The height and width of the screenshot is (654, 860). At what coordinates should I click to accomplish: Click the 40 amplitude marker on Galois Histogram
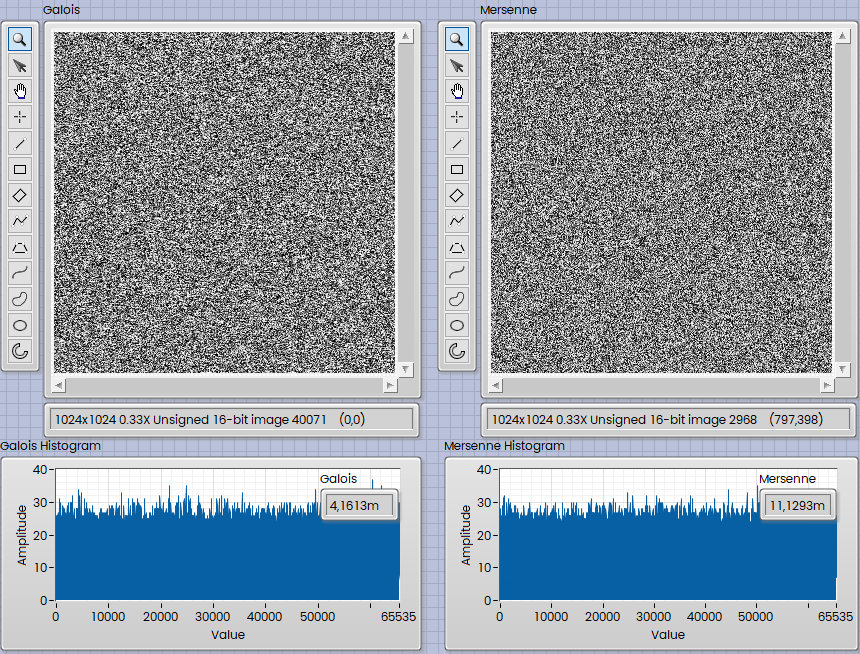pyautogui.click(x=40, y=470)
